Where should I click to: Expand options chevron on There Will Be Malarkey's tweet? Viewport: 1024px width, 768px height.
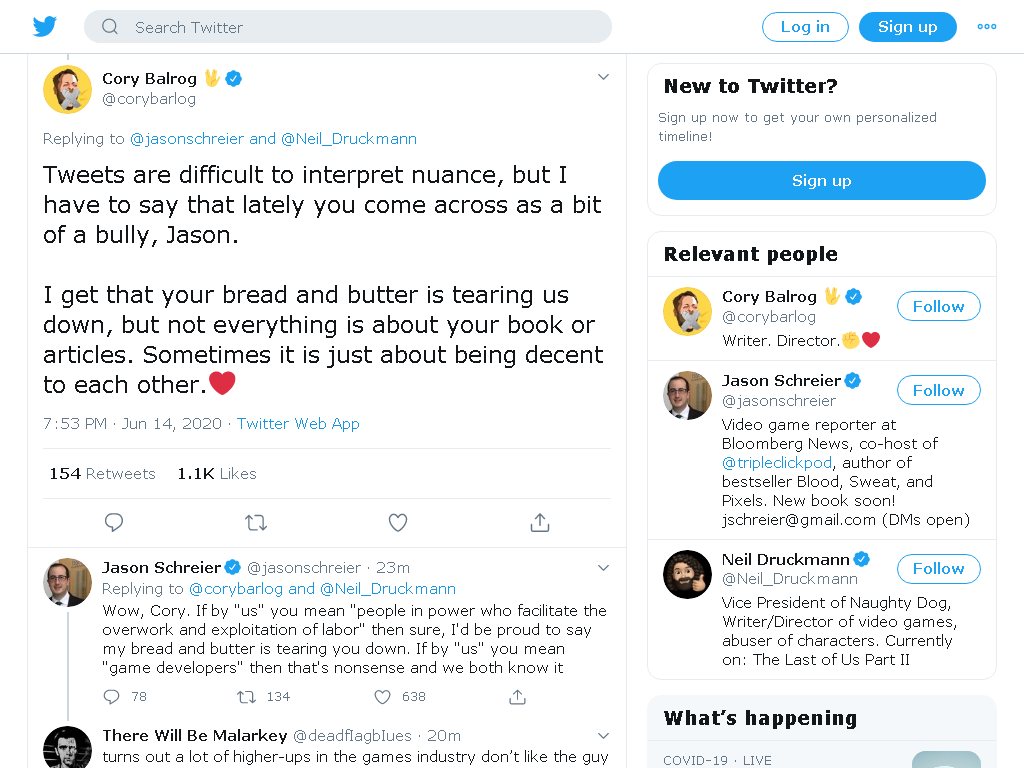tap(603, 735)
